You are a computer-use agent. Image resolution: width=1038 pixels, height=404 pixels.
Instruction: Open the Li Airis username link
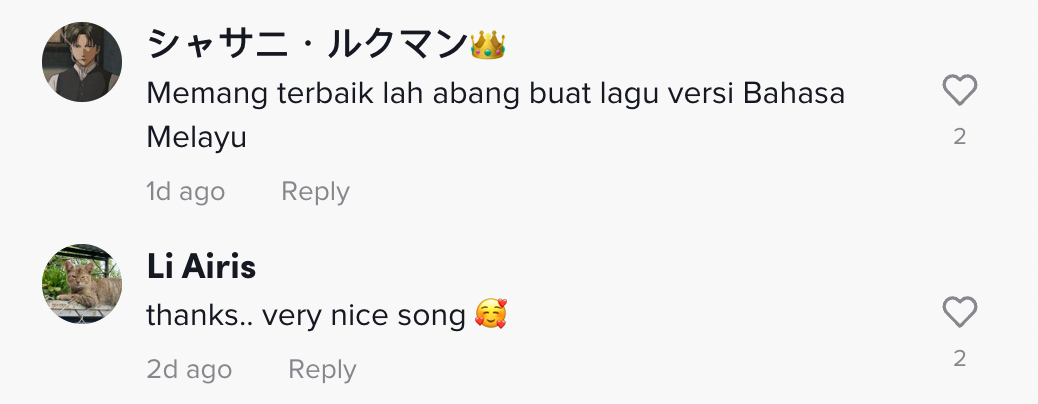(201, 267)
